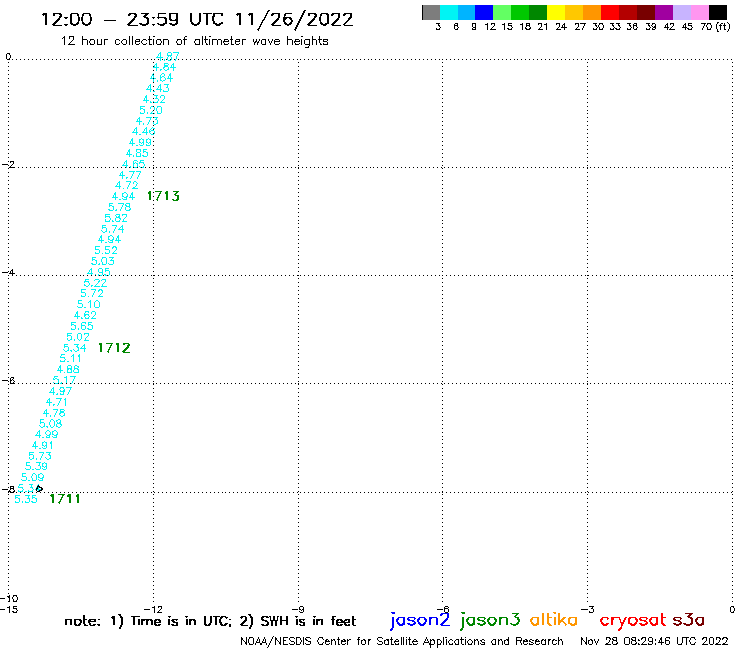This screenshot has width=740, height=650.
Task: Click the NOAA/NESDIS Center credit line
Action: pyautogui.click(x=402, y=641)
